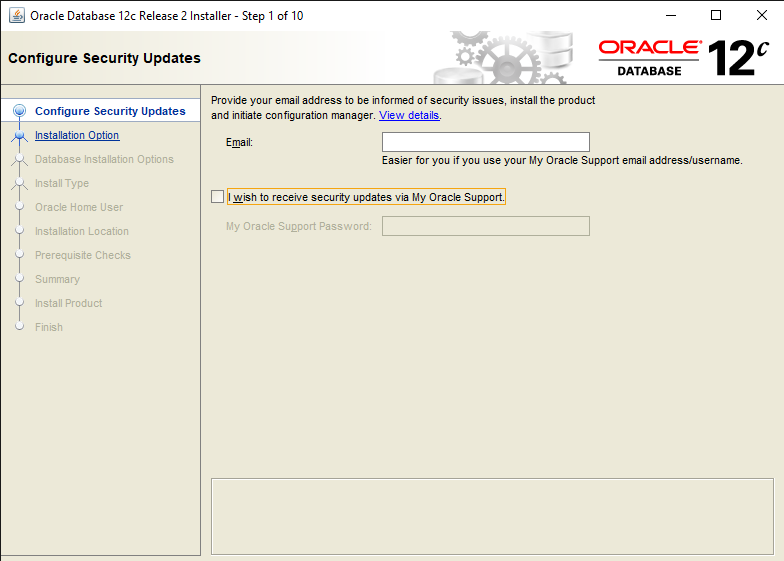Screen dimensions: 784x561
Task: Click the Database Installation Options step
Action: (104, 159)
